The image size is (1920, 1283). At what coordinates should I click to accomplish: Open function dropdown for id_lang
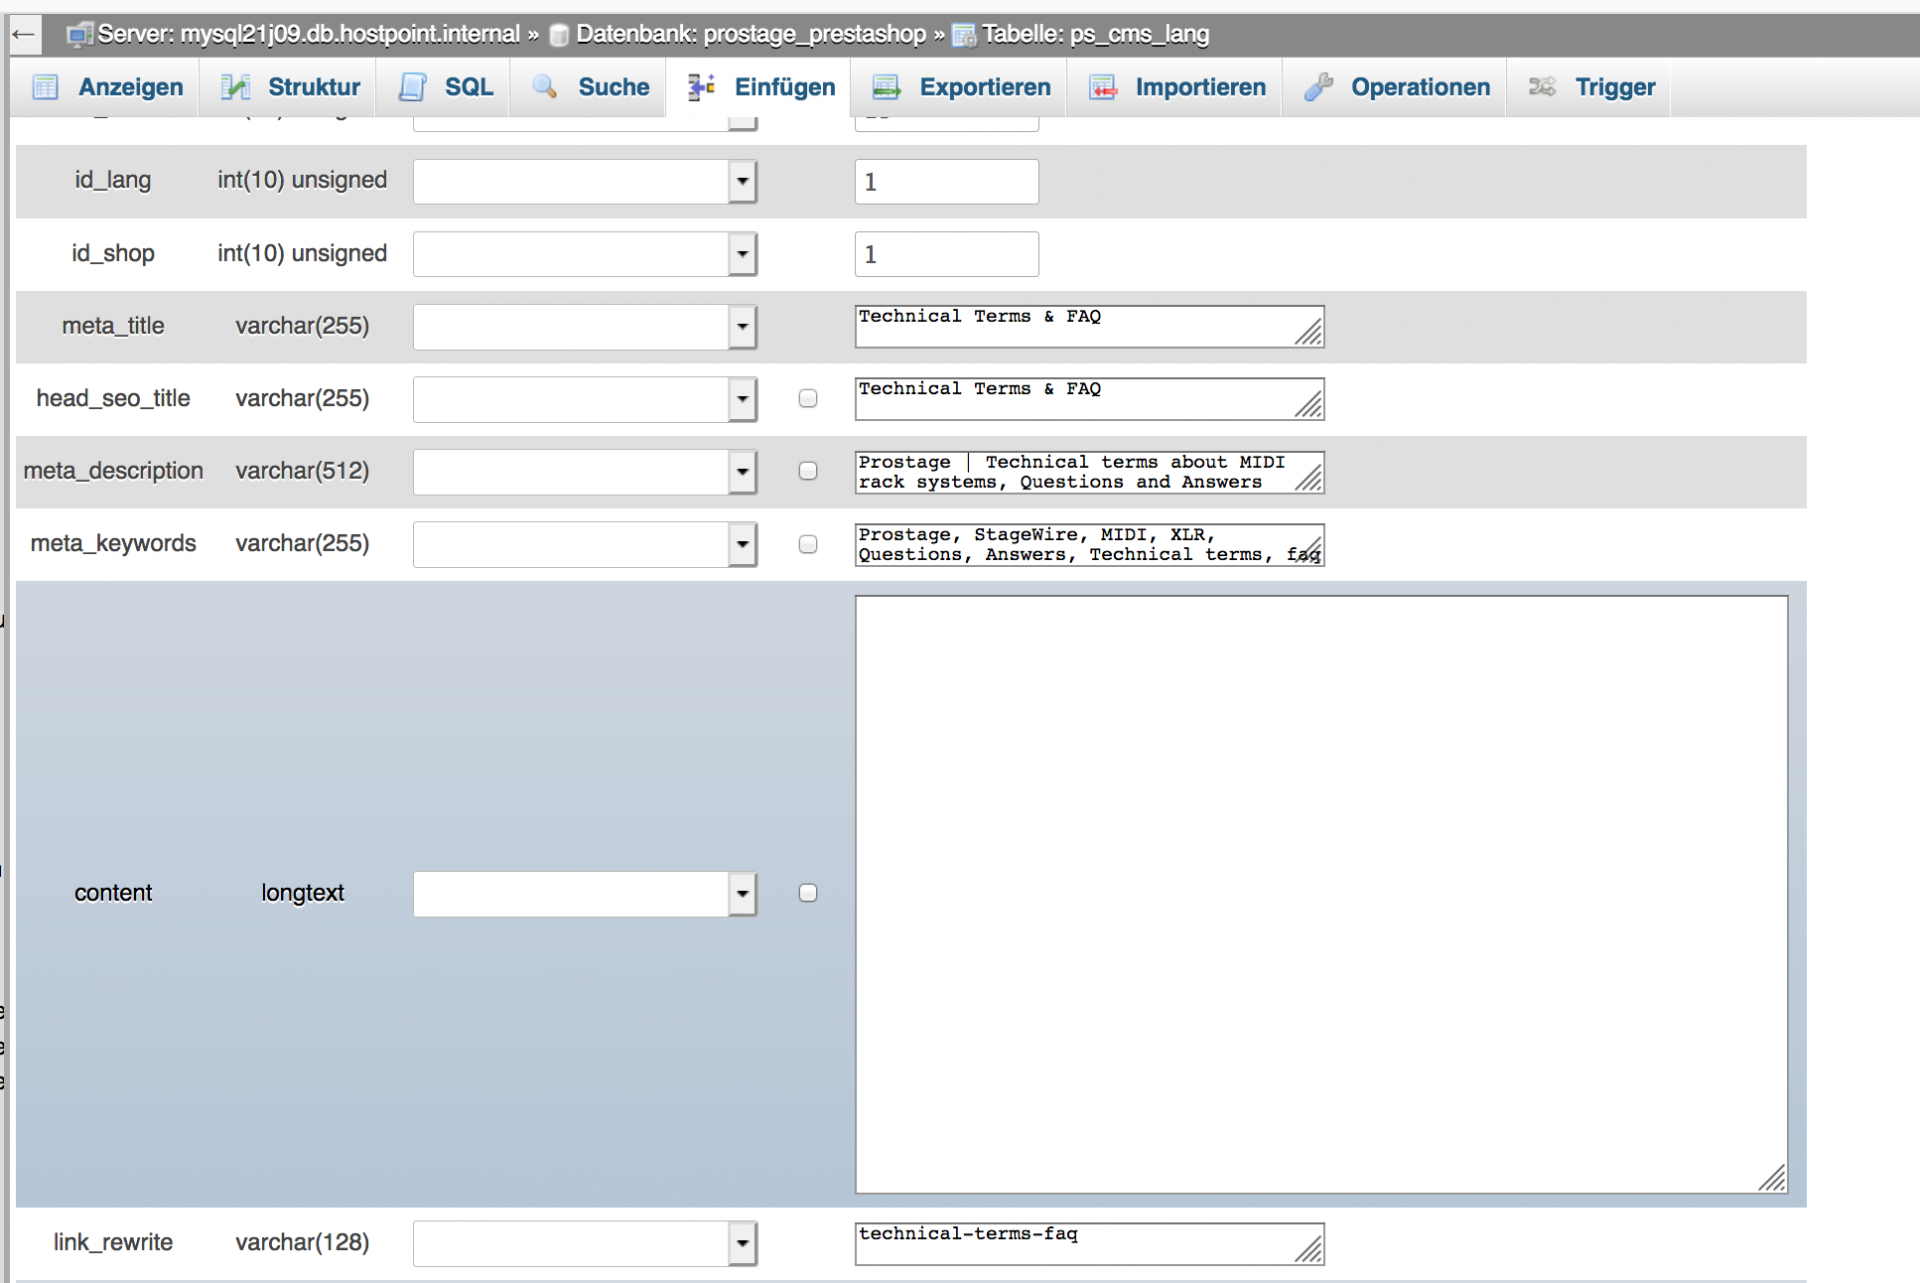coord(741,182)
